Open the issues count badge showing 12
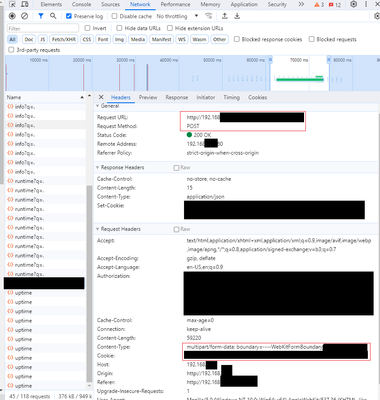 pos(335,5)
